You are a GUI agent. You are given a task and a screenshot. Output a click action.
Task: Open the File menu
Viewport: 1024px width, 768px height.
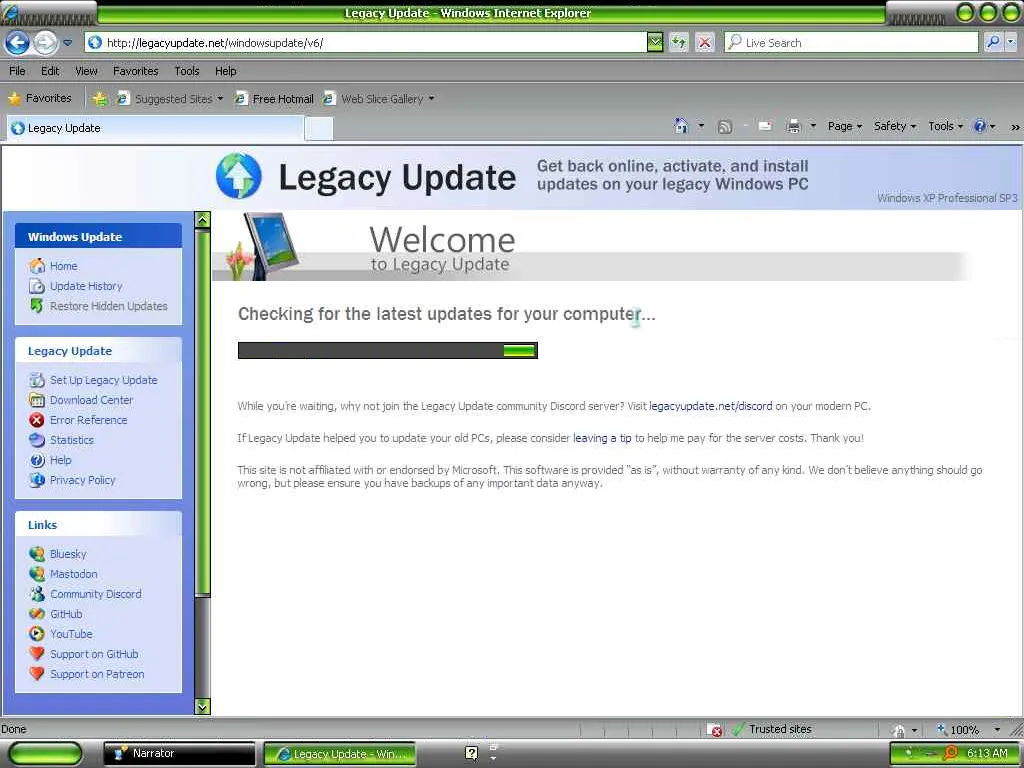(x=18, y=71)
